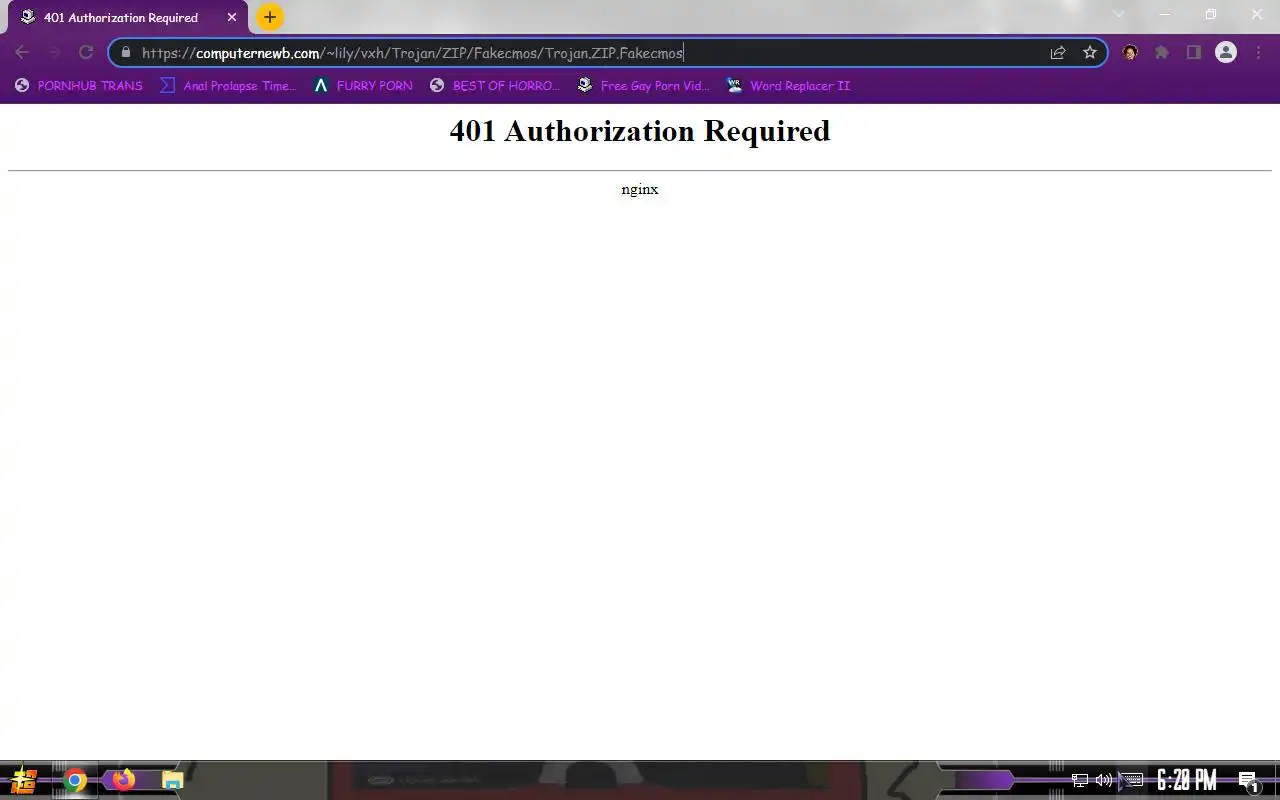Screen dimensions: 1280x800
Task: Open a new tab with the plus button
Action: coord(270,17)
